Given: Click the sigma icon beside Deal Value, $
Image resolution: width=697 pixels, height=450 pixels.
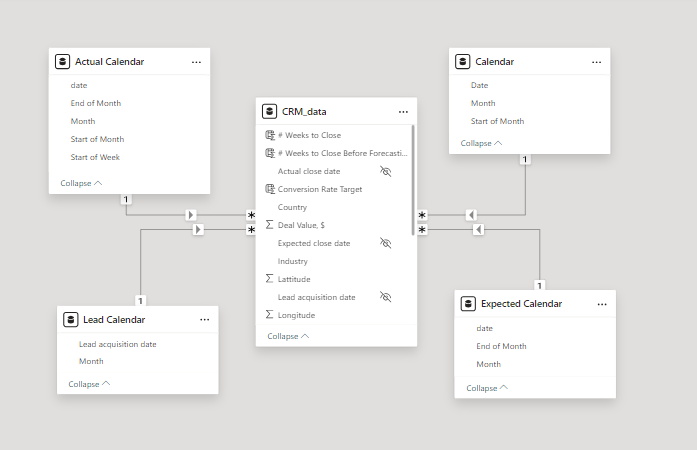Looking at the screenshot, I should pos(270,225).
